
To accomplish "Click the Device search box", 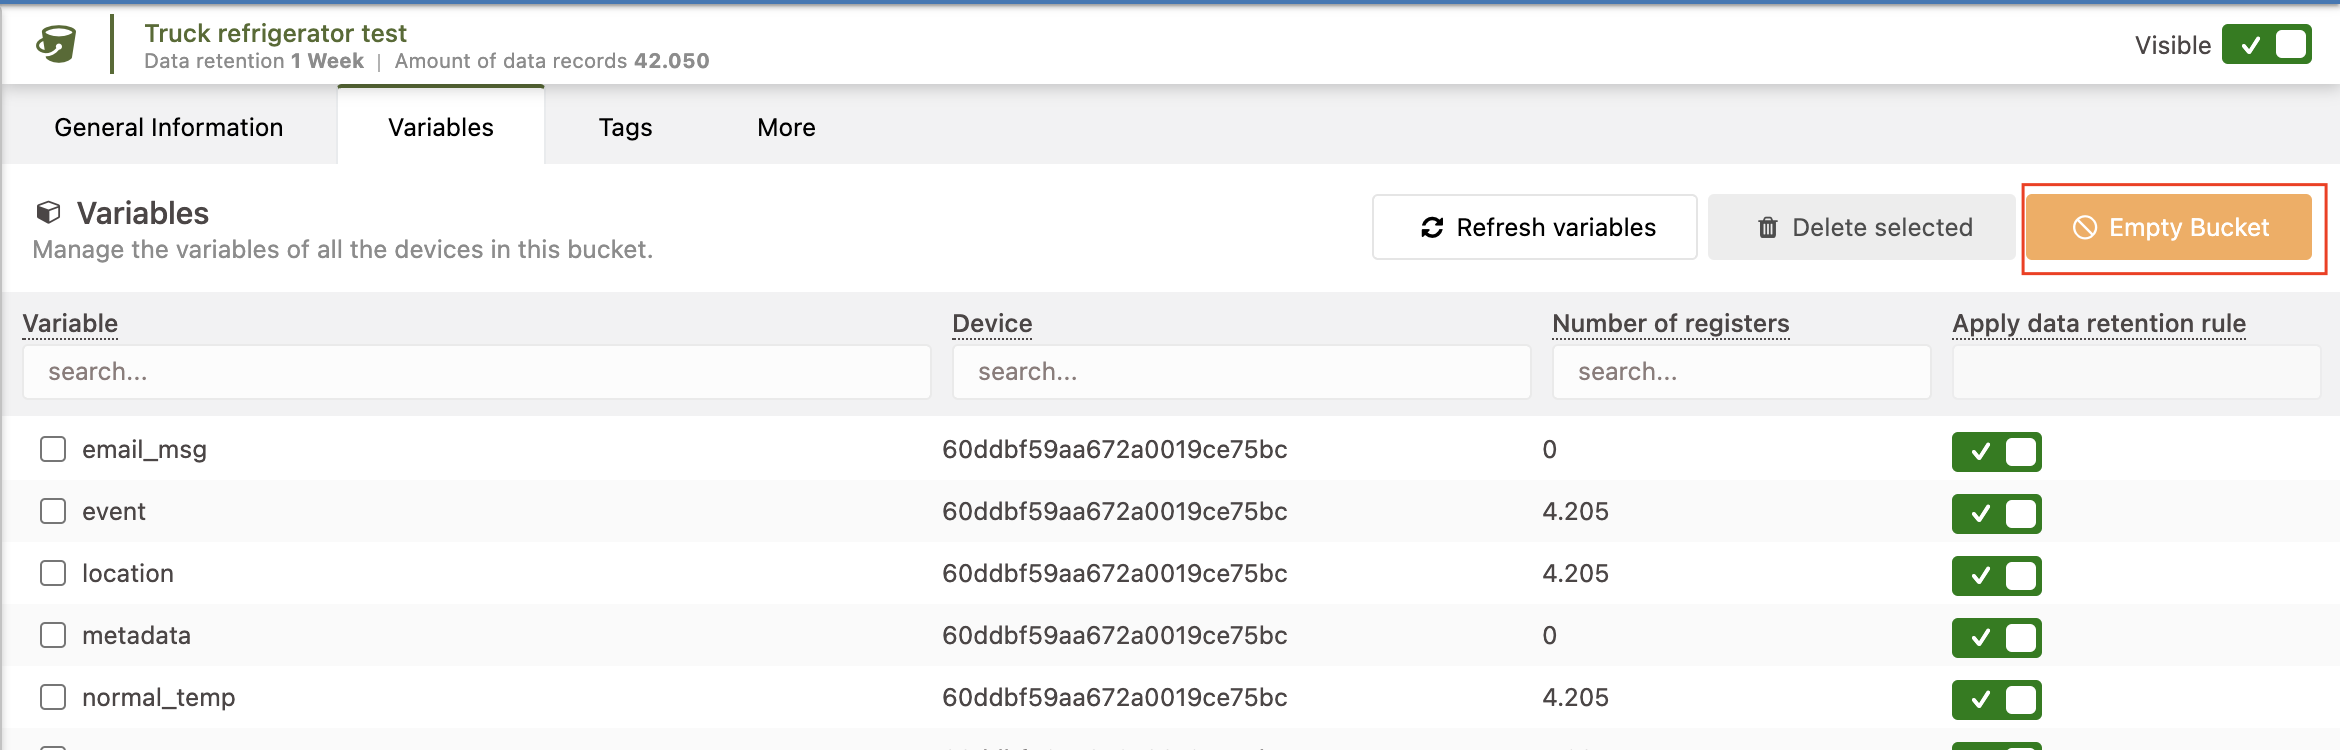I will point(1240,372).
